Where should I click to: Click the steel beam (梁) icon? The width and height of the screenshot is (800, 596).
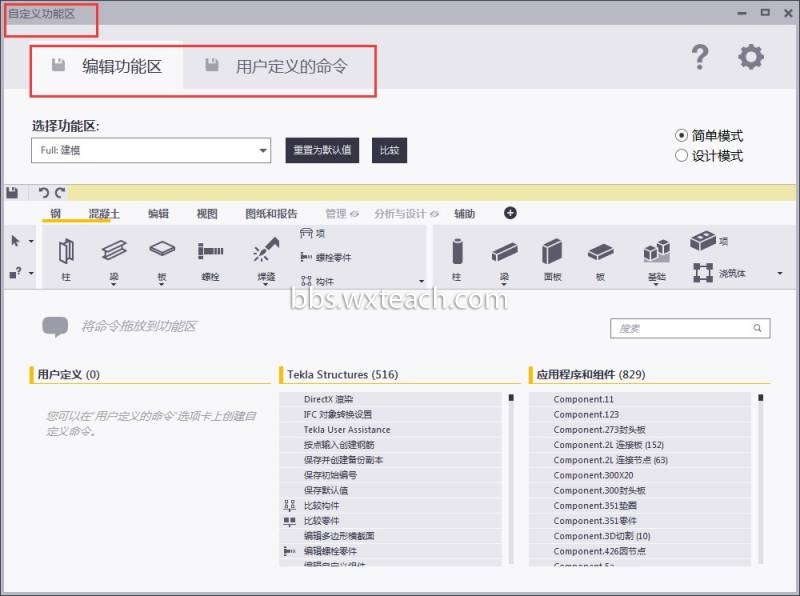[x=114, y=250]
